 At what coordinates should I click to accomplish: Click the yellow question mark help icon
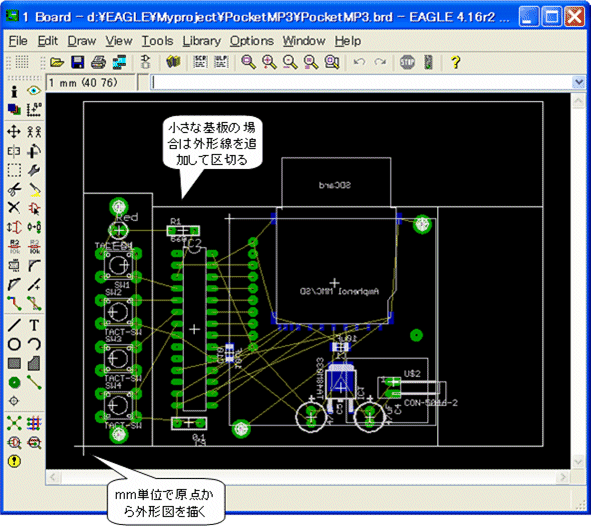coord(455,62)
